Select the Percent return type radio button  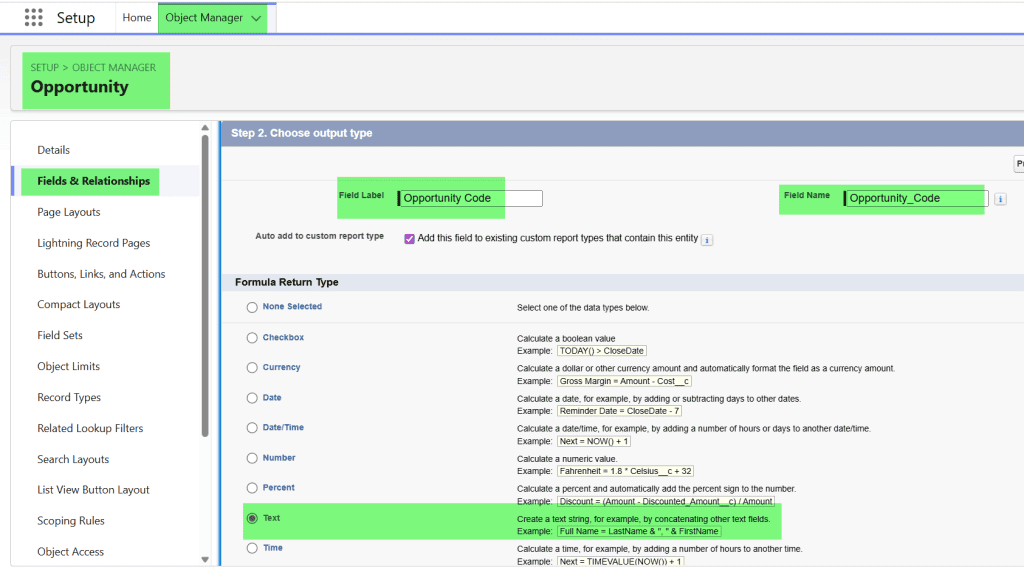point(252,488)
